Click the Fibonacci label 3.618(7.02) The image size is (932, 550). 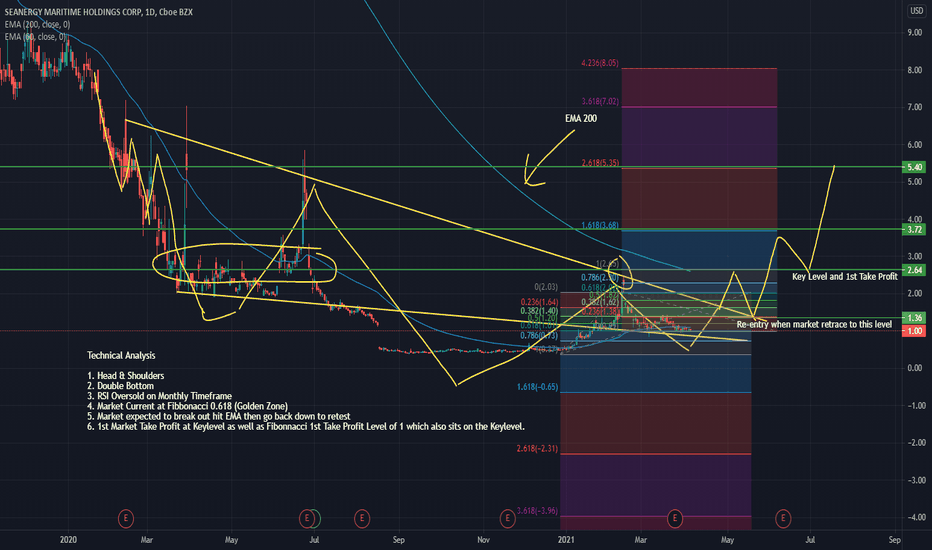pyautogui.click(x=600, y=102)
